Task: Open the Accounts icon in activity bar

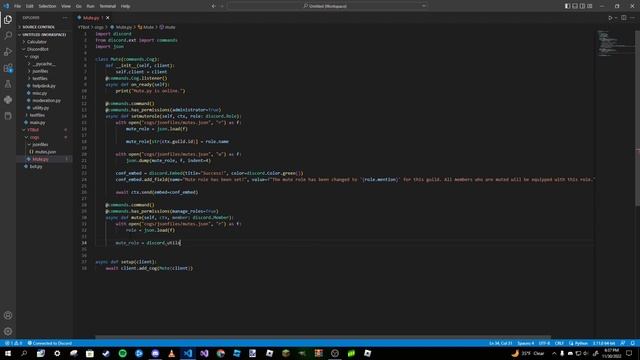Action: (x=8, y=315)
